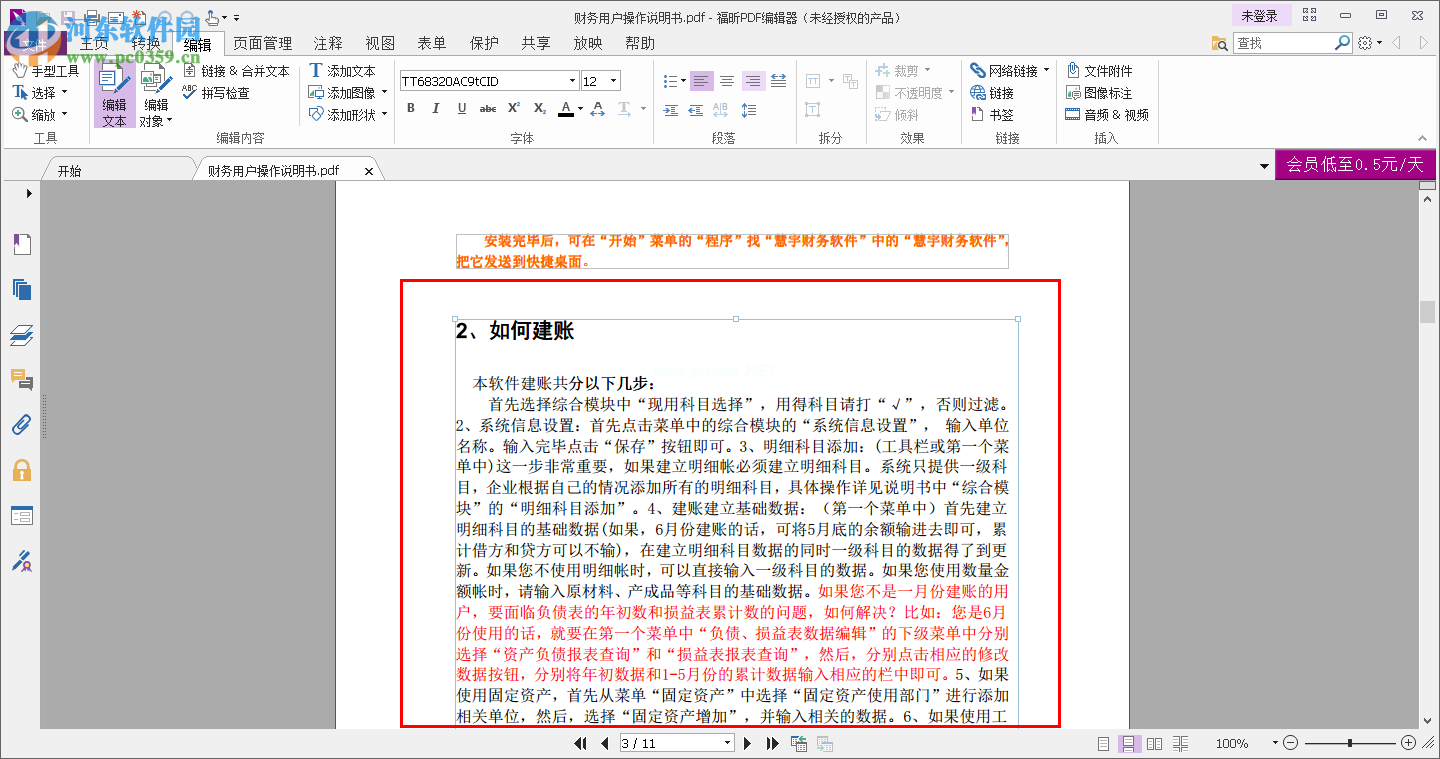Click the Find (查找) search field
The height and width of the screenshot is (759, 1440).
[1284, 43]
